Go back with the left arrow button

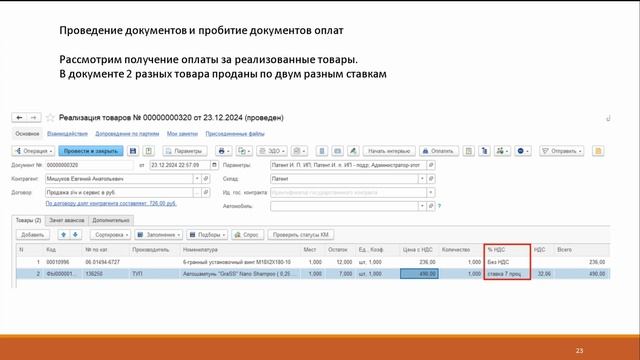(19, 118)
